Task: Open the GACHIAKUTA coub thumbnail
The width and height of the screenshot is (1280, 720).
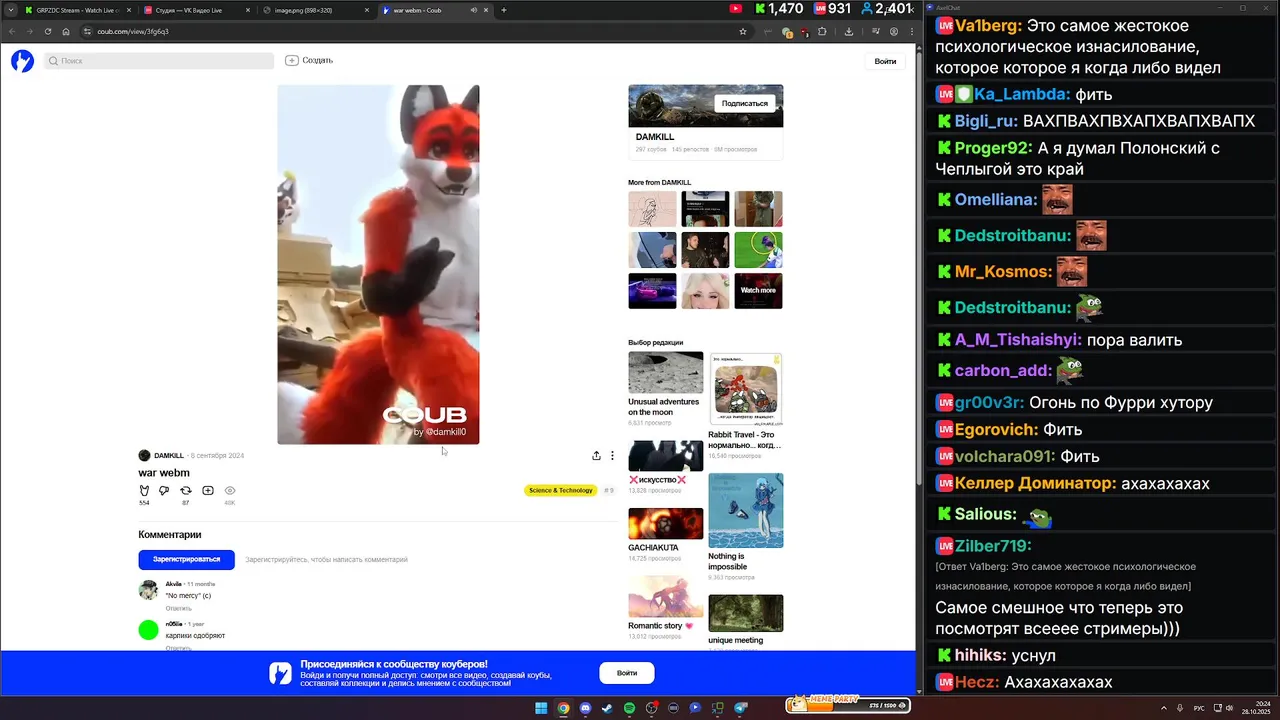Action: click(x=665, y=524)
